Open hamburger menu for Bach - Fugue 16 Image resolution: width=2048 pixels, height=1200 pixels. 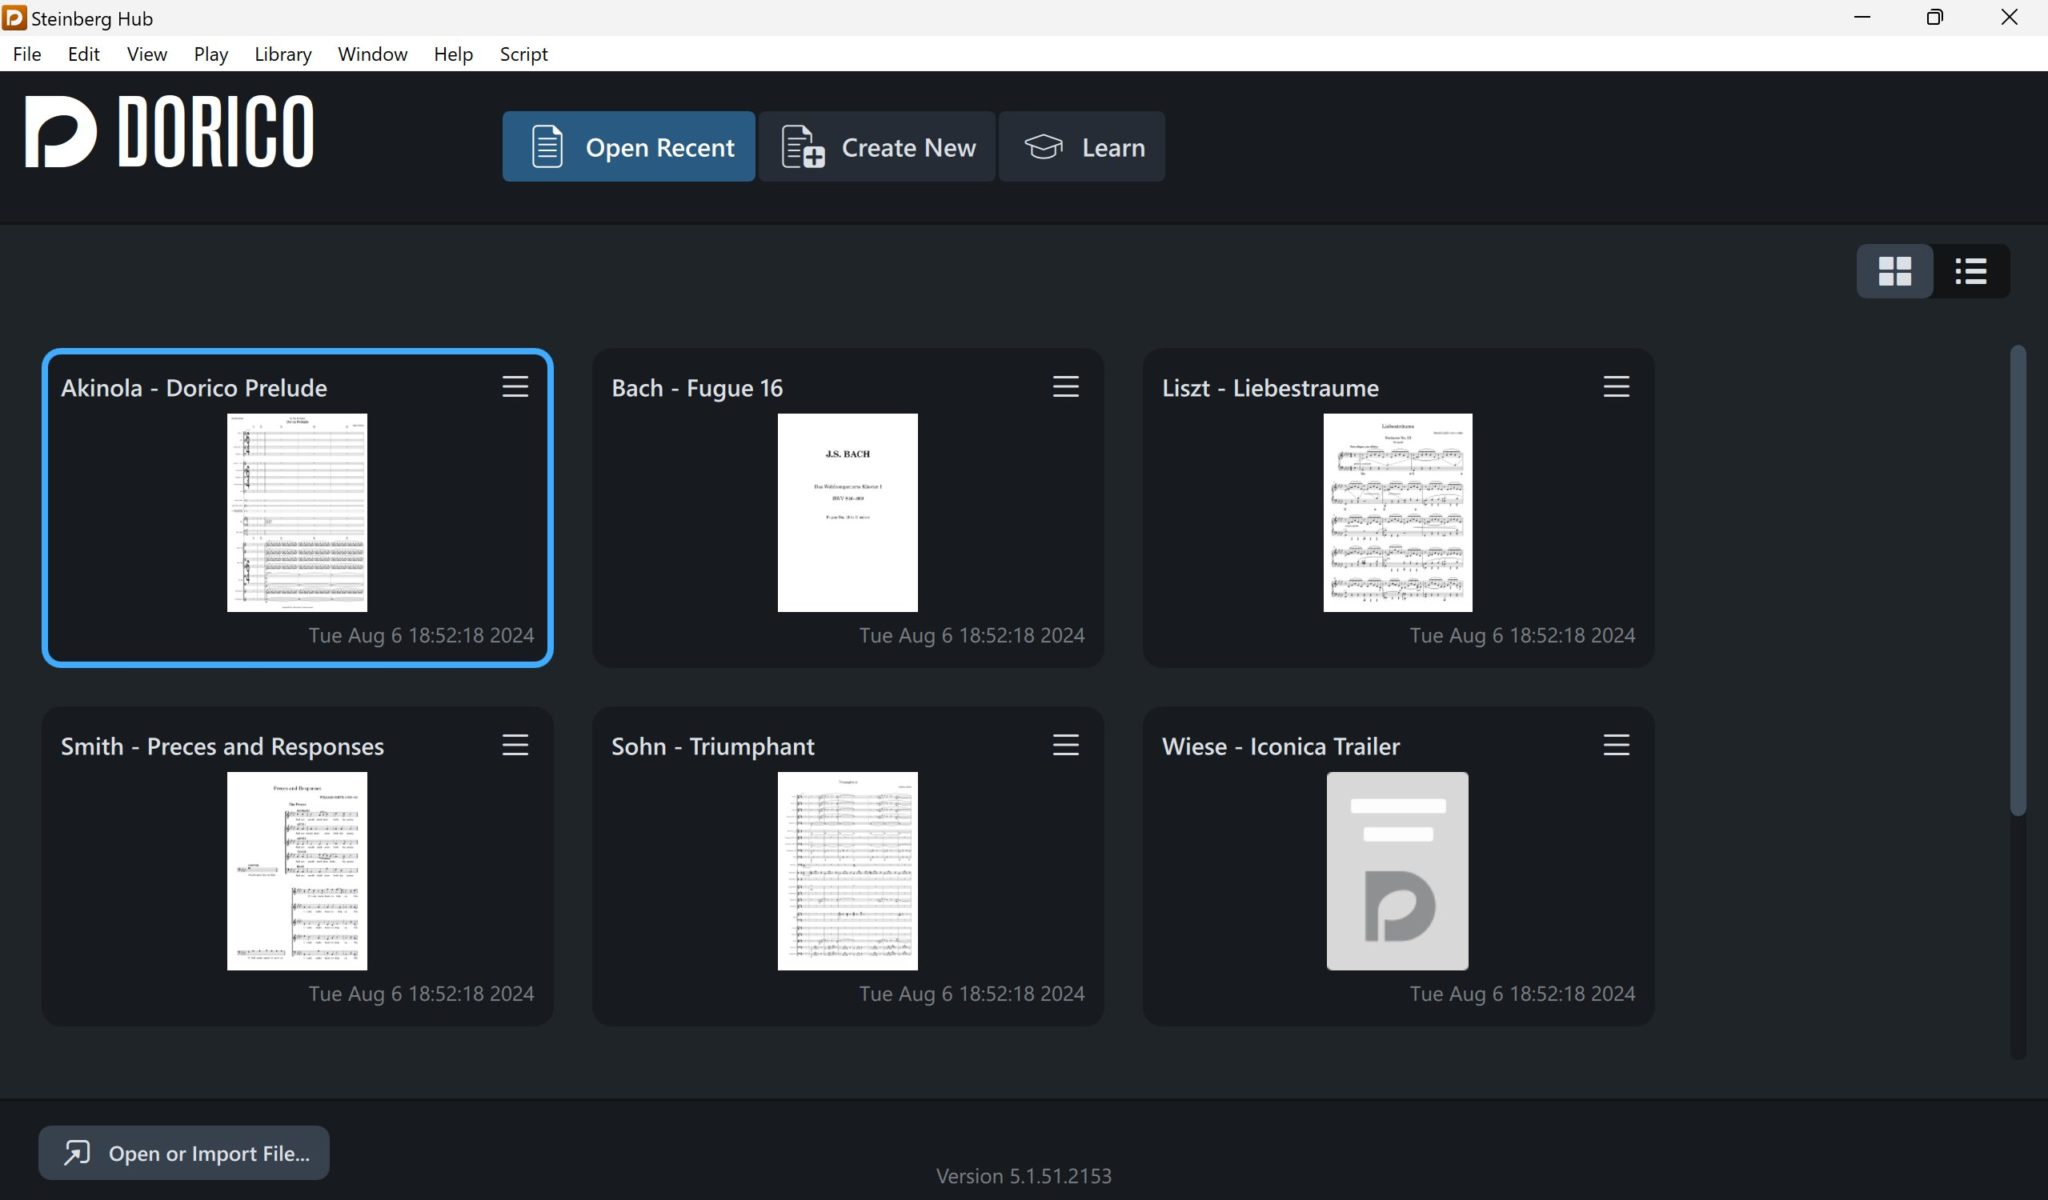point(1065,387)
